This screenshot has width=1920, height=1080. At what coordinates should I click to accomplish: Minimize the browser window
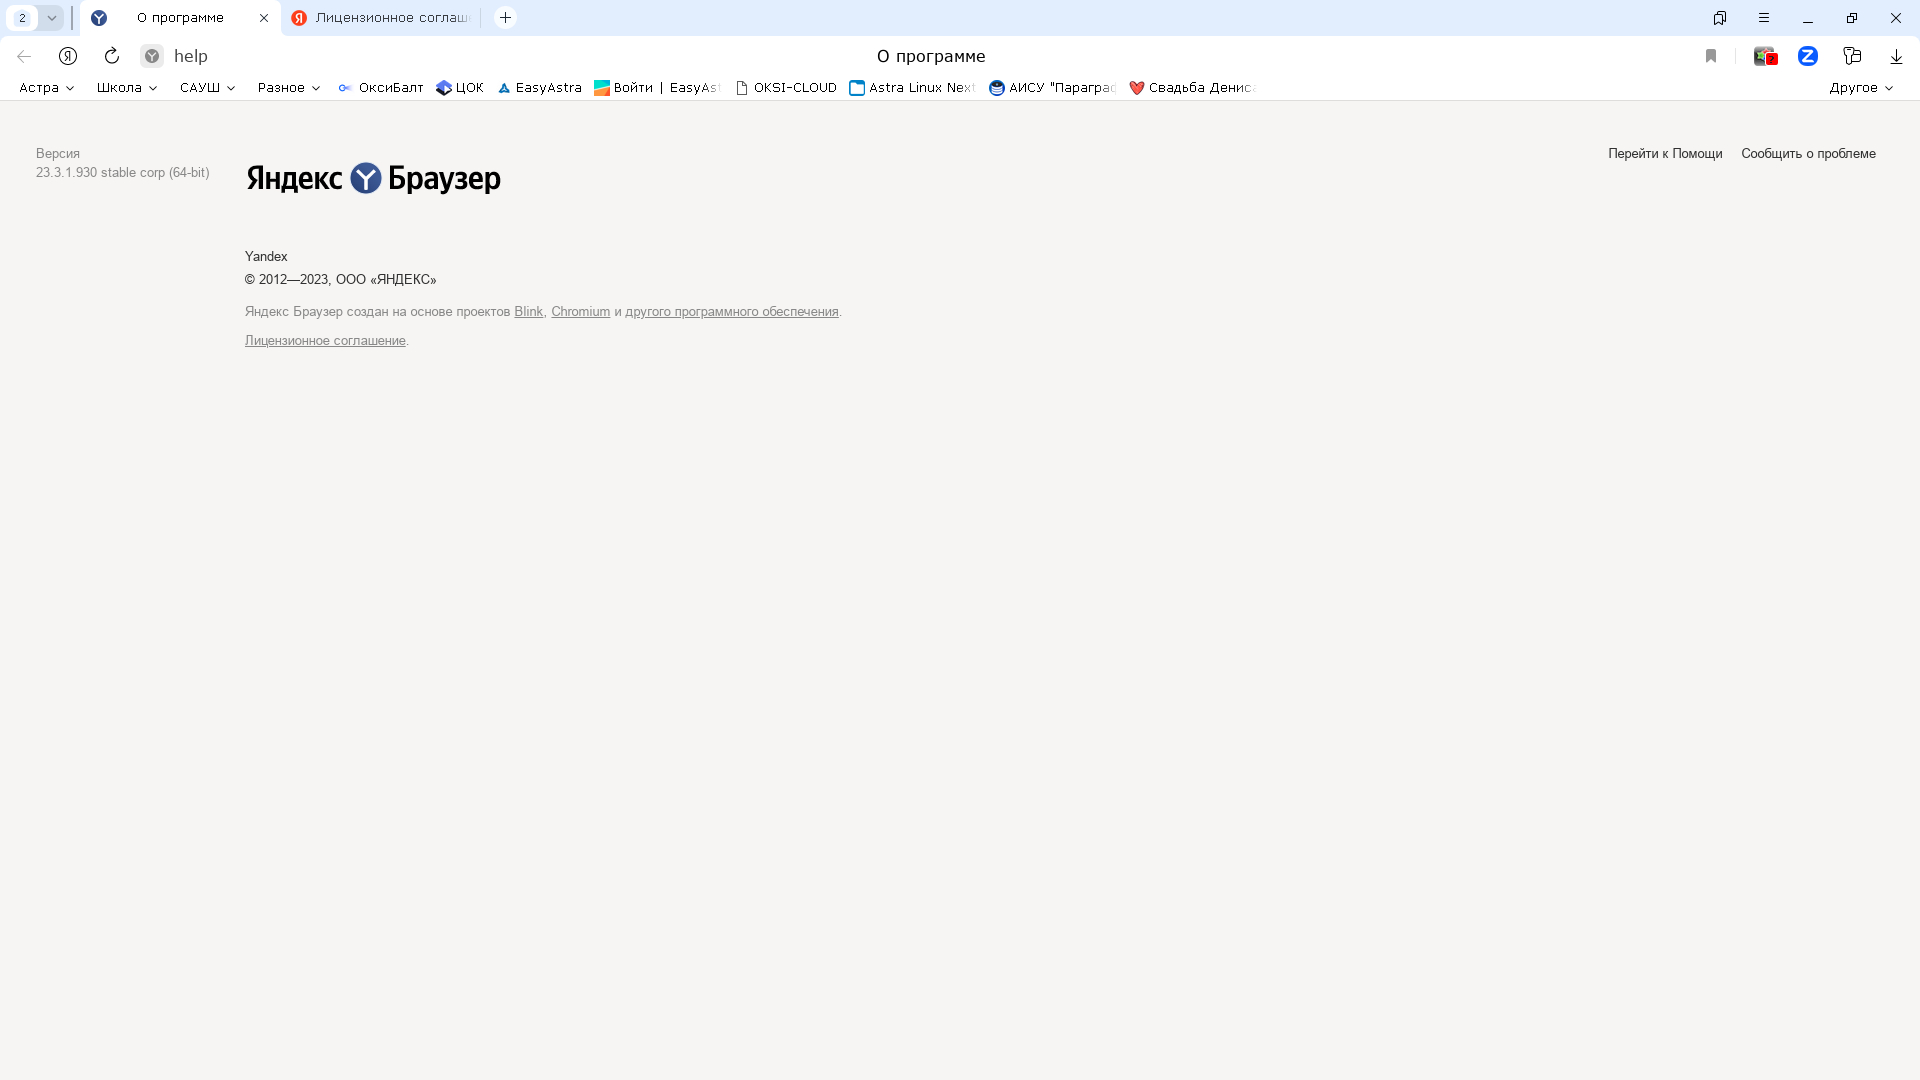(x=1808, y=18)
